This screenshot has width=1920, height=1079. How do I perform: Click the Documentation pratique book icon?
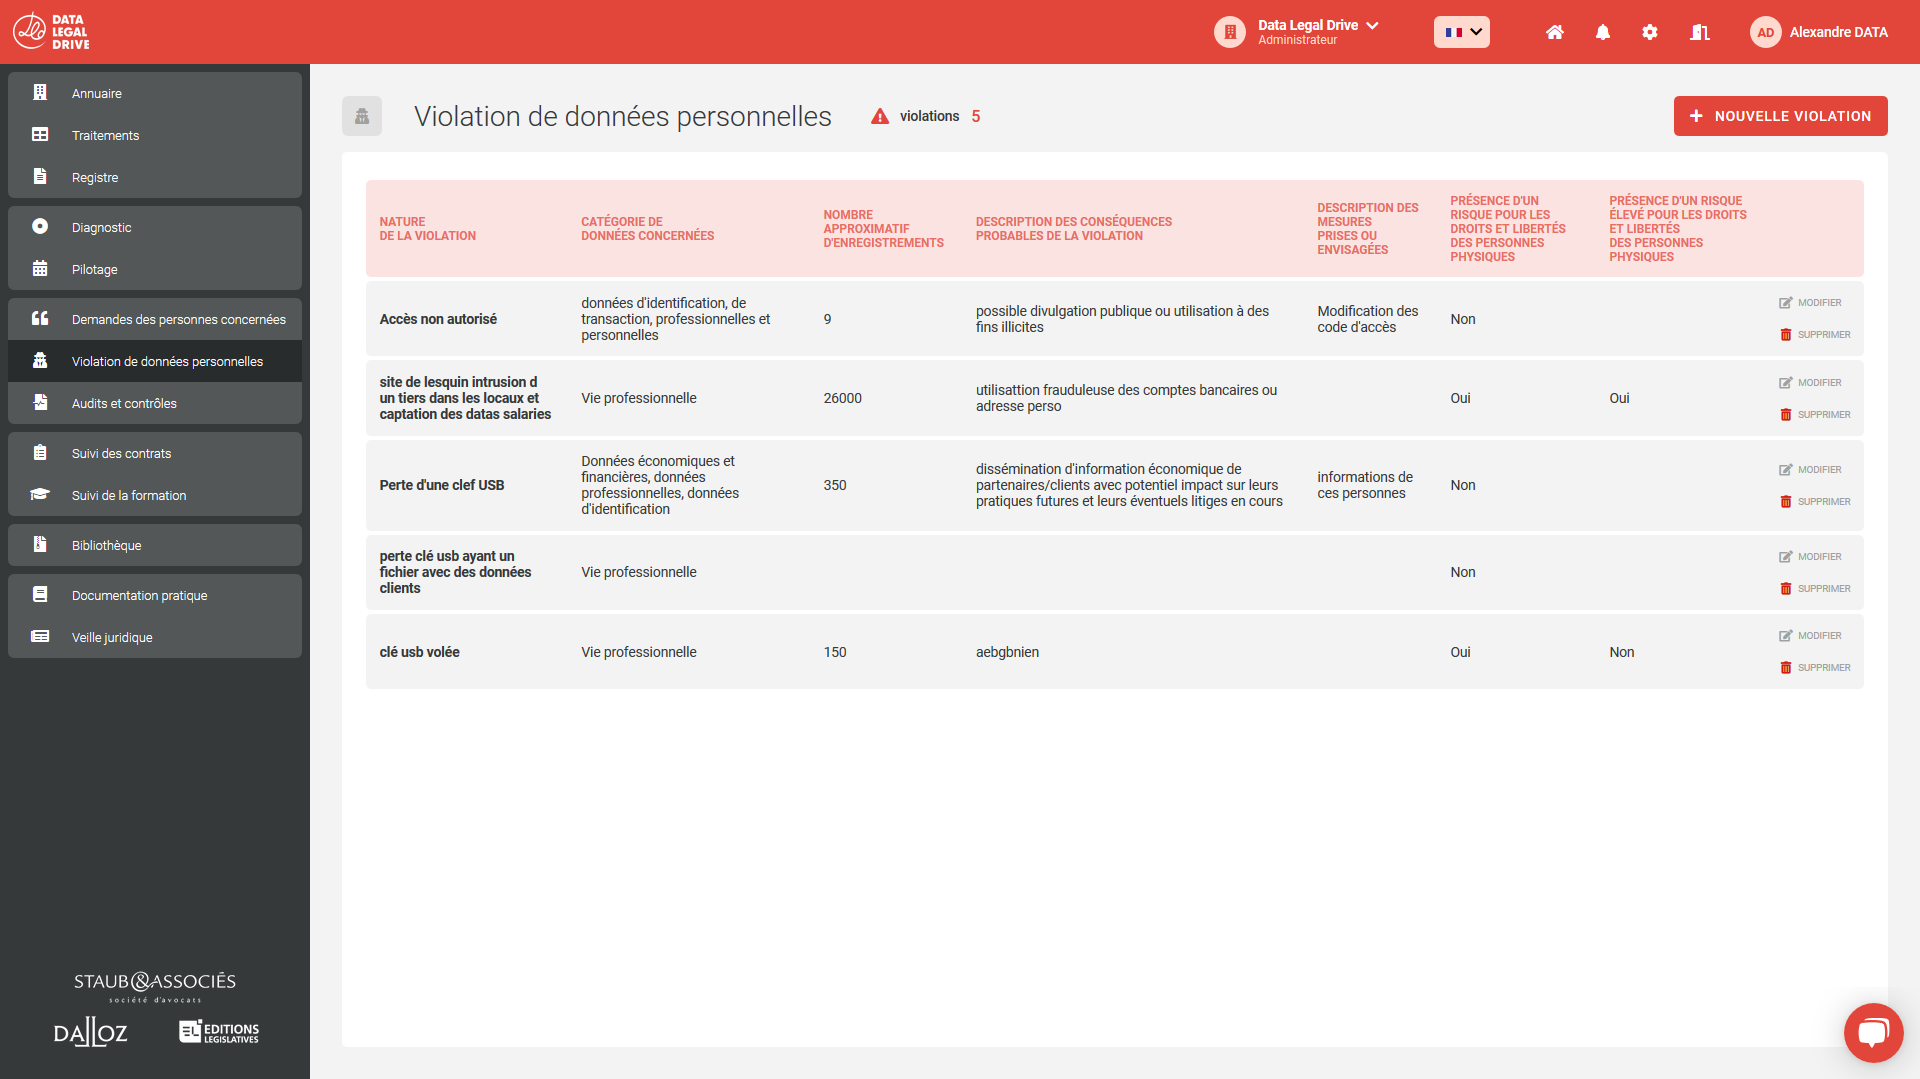(40, 595)
